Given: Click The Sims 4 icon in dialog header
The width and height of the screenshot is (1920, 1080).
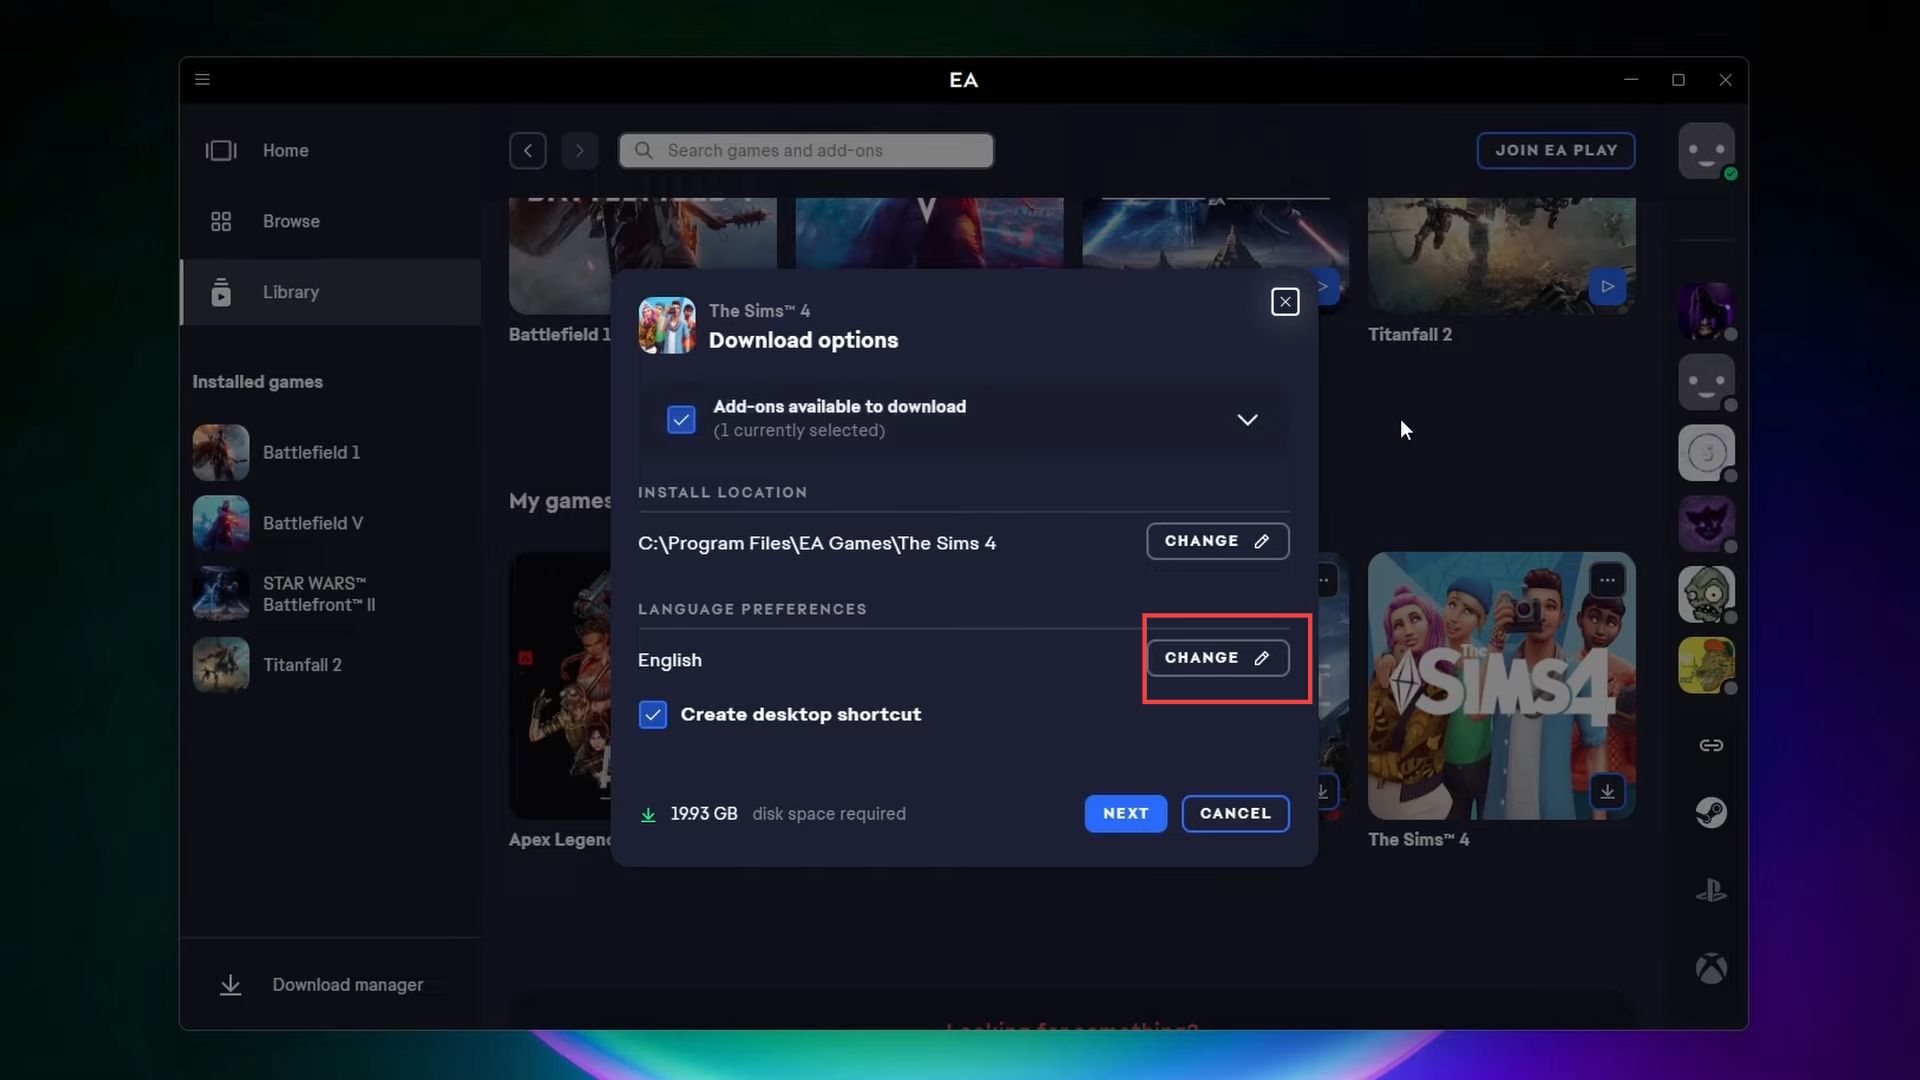Looking at the screenshot, I should (667, 325).
